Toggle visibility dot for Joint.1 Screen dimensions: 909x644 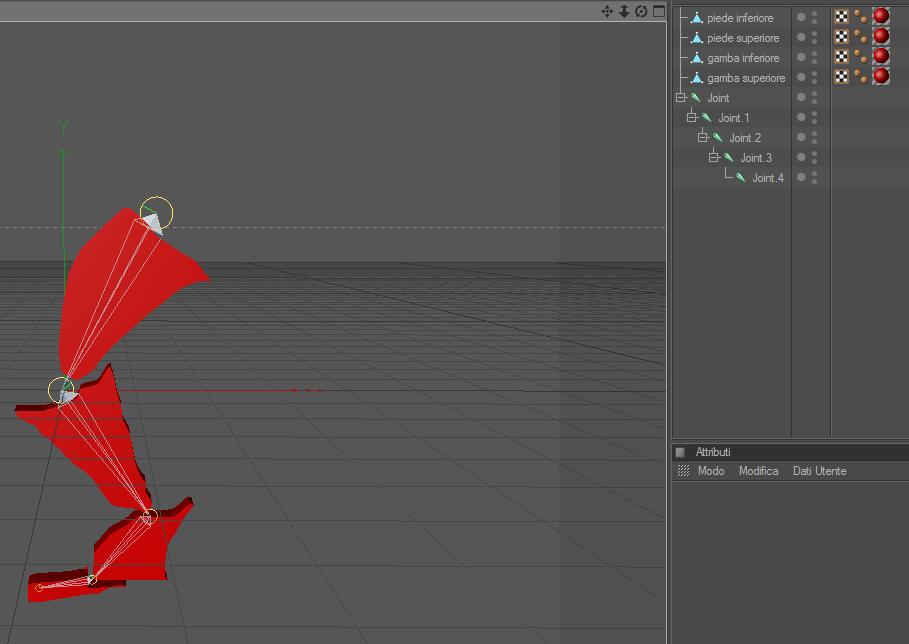(801, 117)
